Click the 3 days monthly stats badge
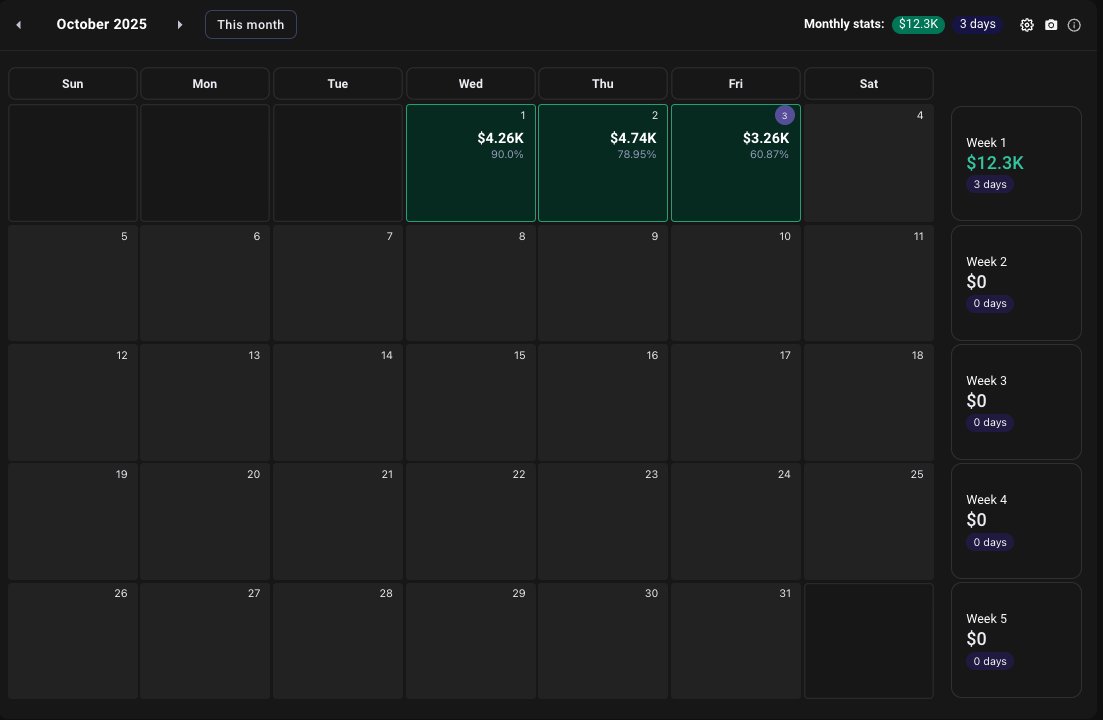Viewport: 1103px width, 720px height. pyautogui.click(x=978, y=24)
